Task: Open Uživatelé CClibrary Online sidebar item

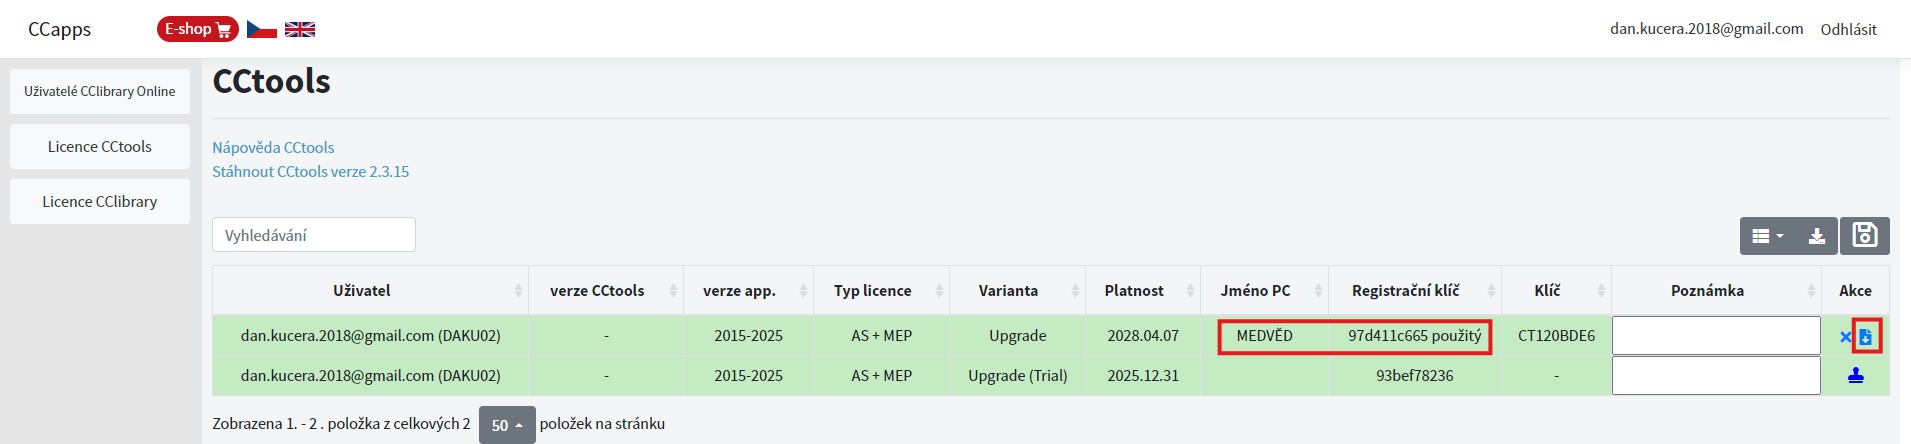Action: point(100,92)
